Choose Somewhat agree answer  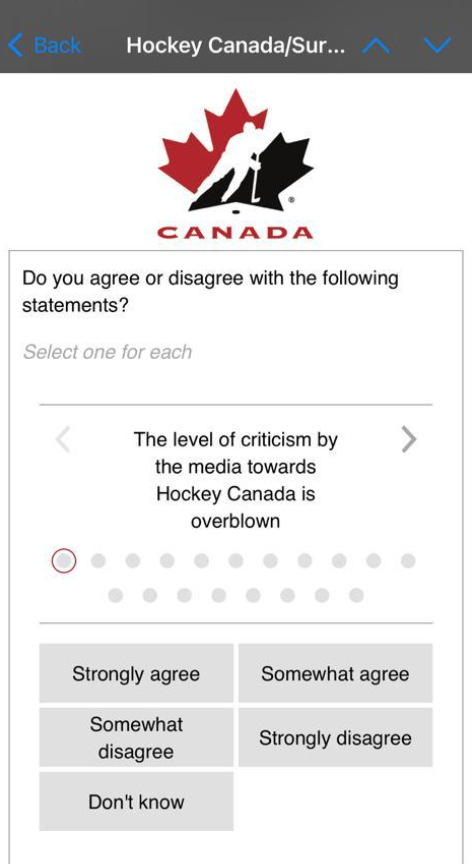(x=335, y=673)
